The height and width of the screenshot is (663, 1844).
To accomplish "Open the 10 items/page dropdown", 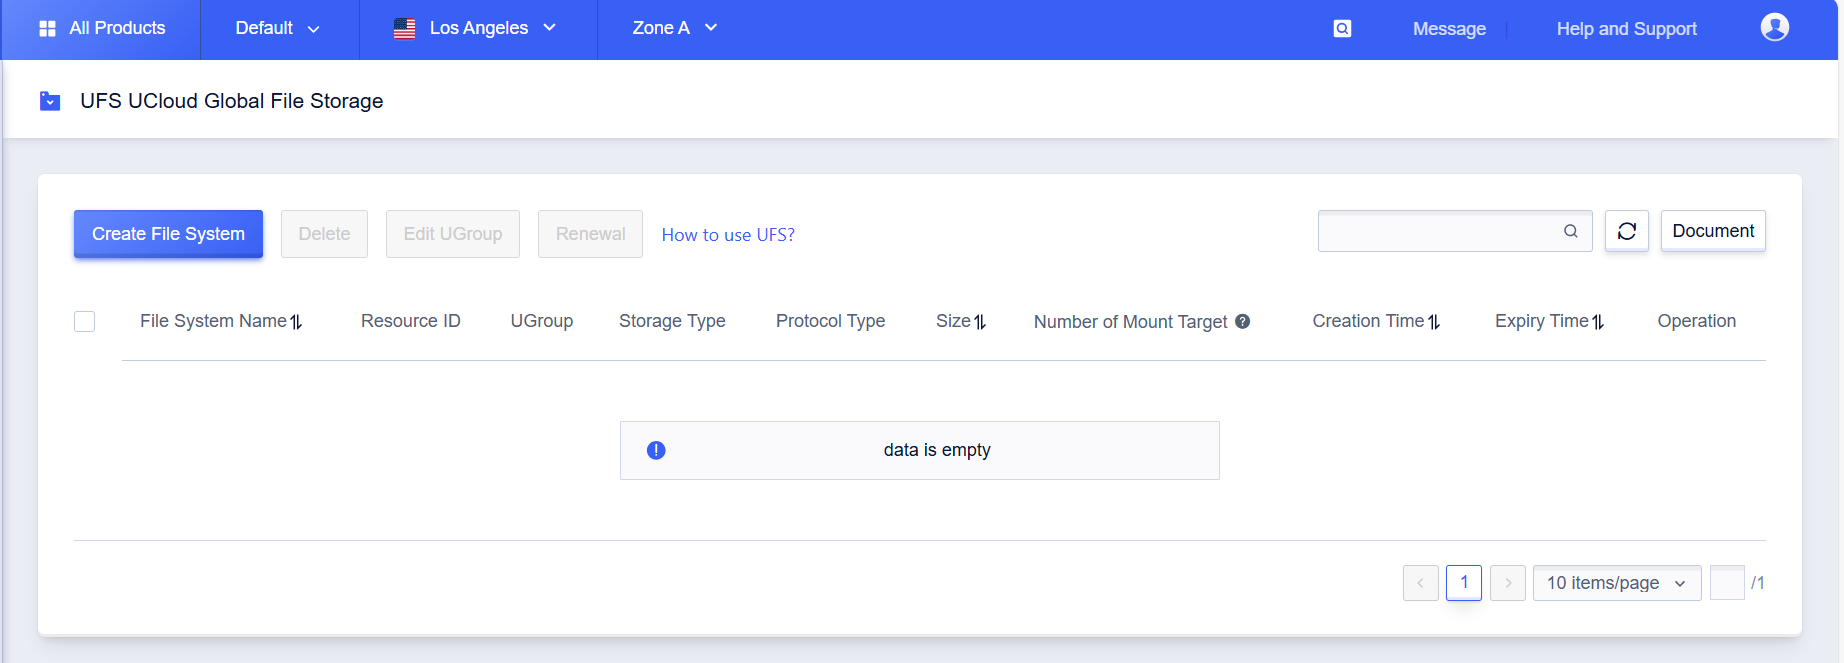I will tap(1617, 583).
